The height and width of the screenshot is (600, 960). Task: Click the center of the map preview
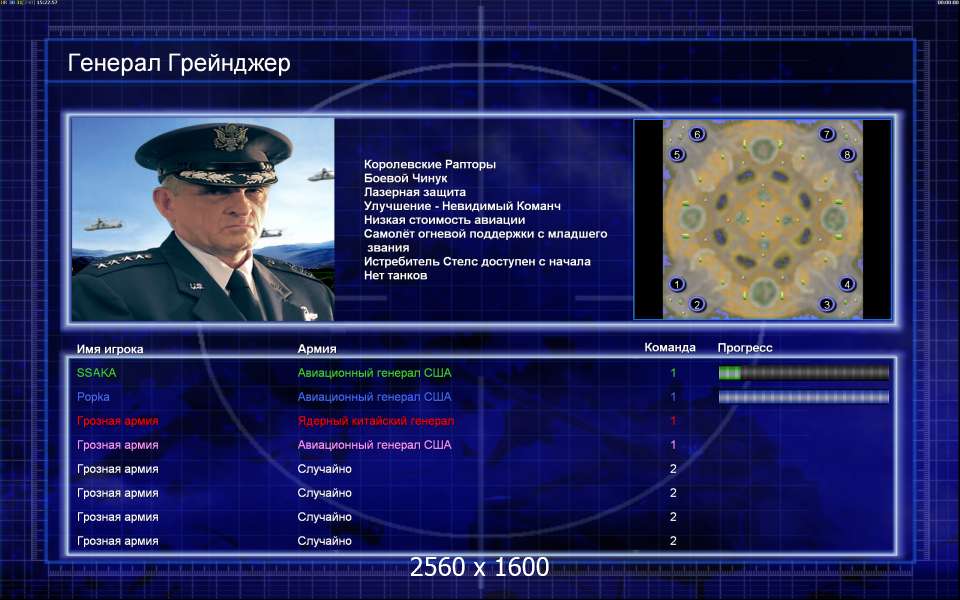[x=763, y=219]
